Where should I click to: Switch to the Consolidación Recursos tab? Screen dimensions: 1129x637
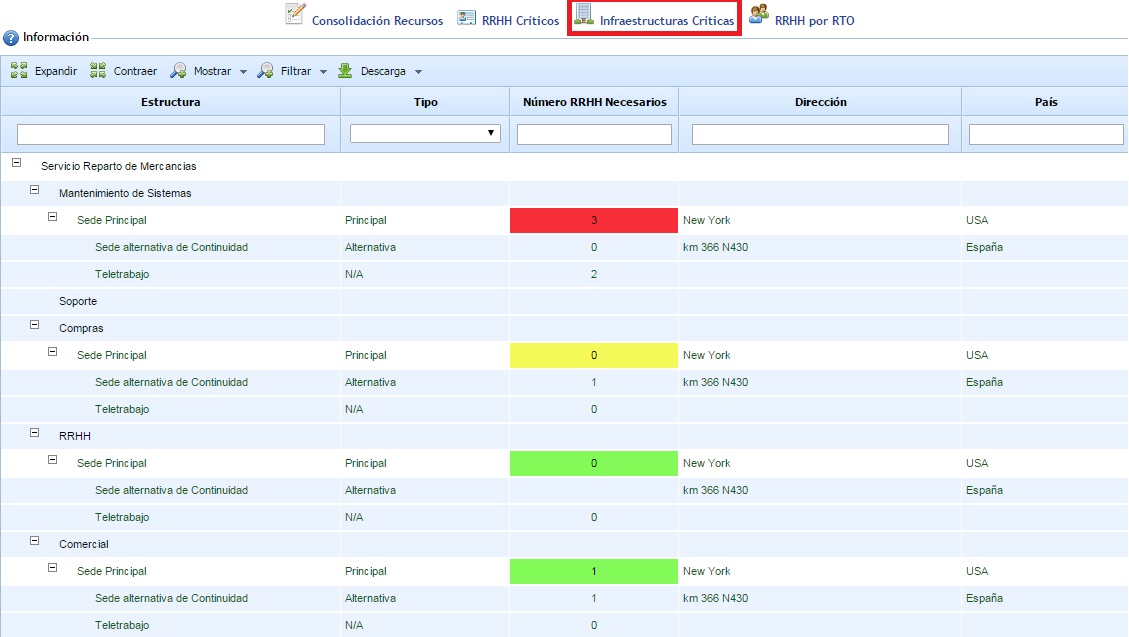tap(377, 21)
